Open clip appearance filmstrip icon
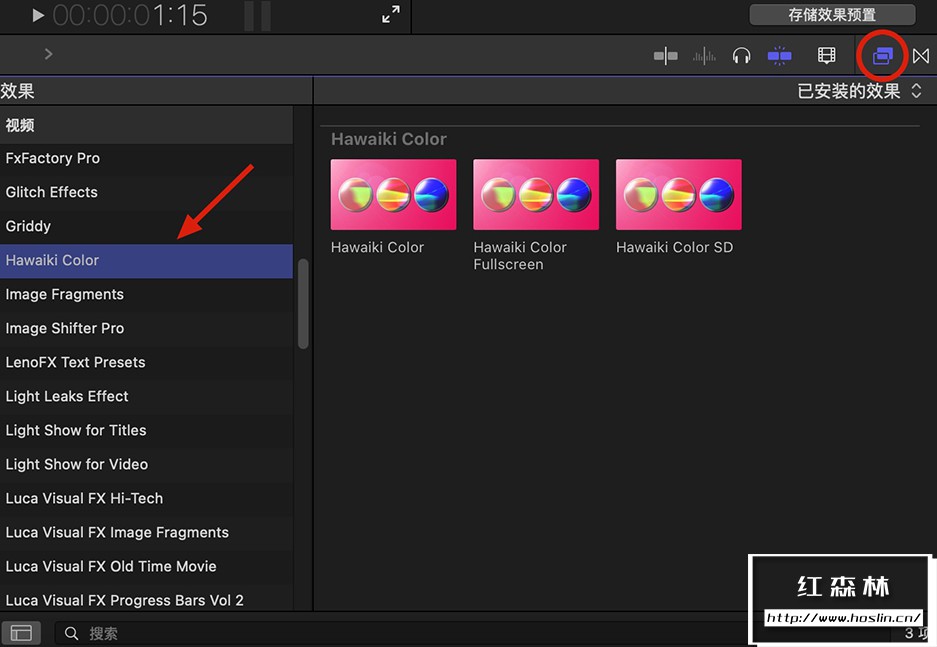 pyautogui.click(x=826, y=56)
